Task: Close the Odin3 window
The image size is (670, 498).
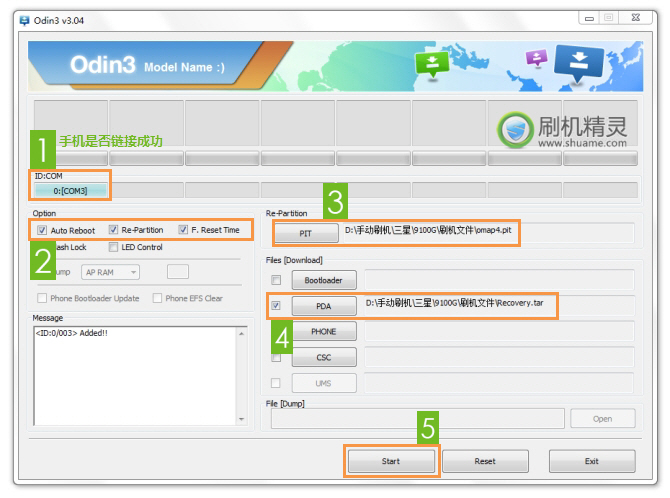Action: [636, 18]
